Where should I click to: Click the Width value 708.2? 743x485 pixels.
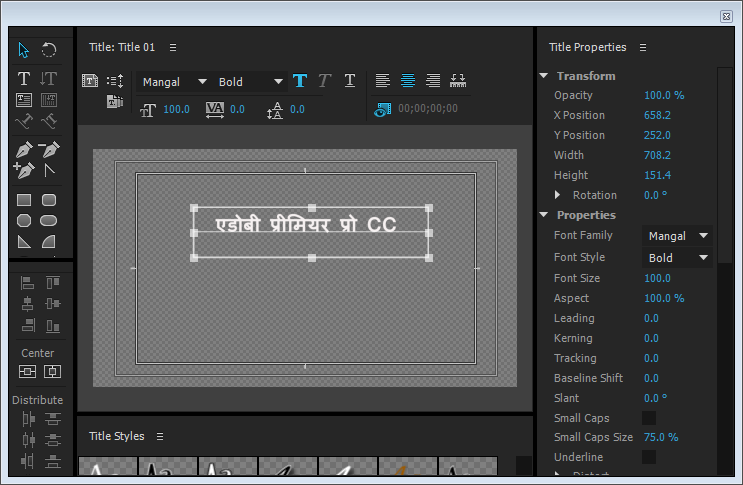coord(657,155)
